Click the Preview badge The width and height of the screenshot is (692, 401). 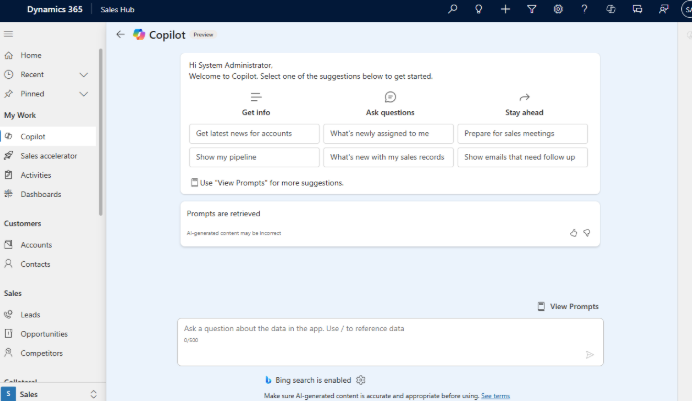click(x=203, y=34)
